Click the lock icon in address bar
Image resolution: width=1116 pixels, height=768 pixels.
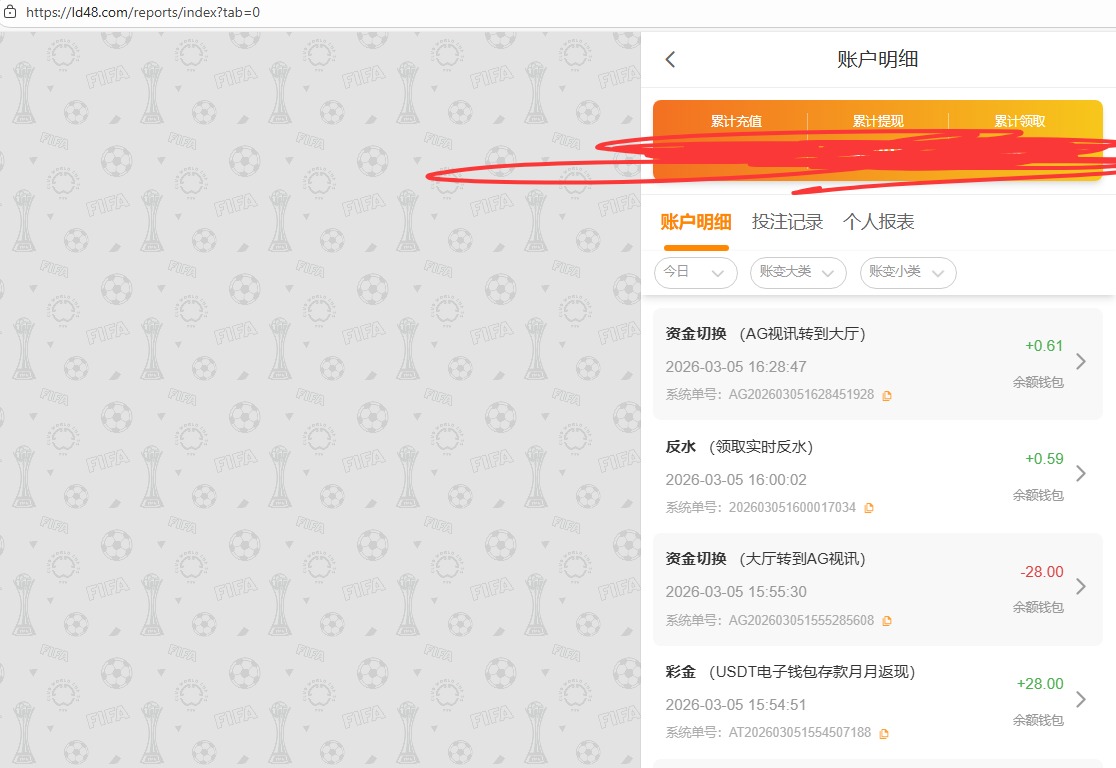(10, 13)
